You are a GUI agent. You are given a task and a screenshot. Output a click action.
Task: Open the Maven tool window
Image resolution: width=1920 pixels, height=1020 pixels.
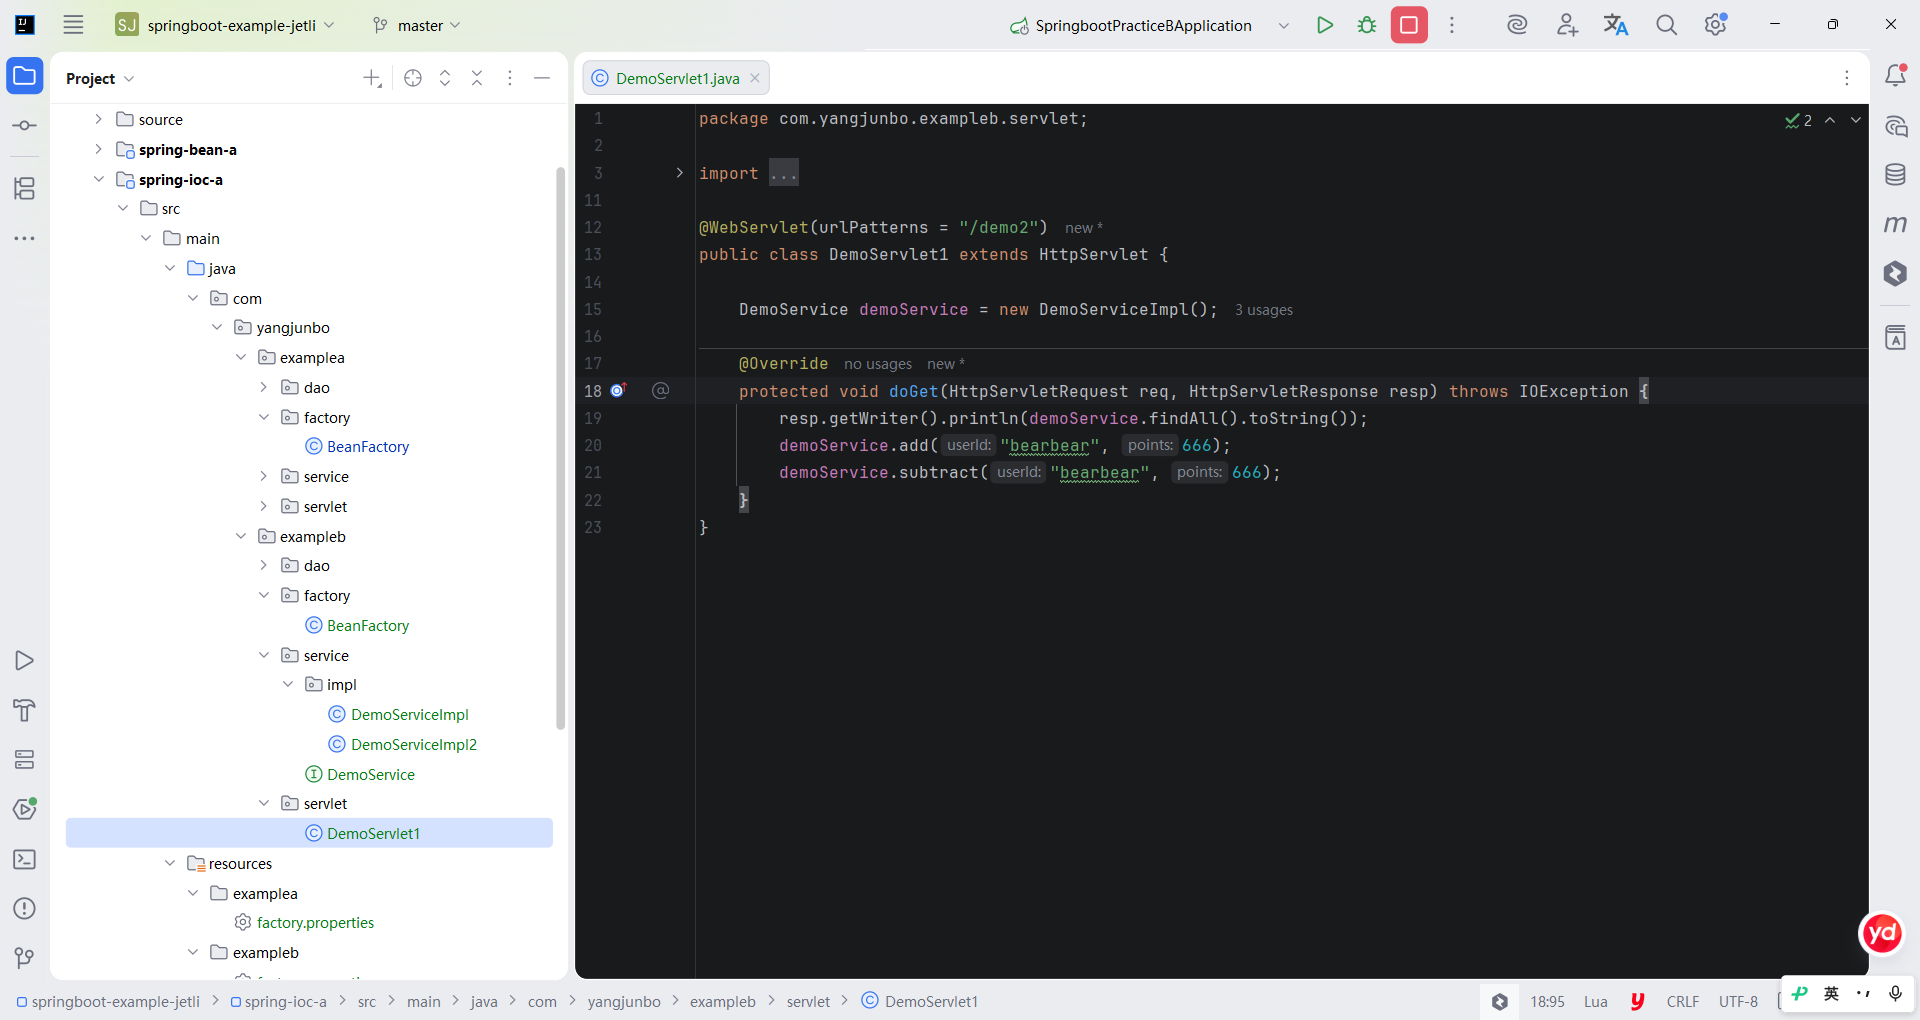pos(1895,224)
